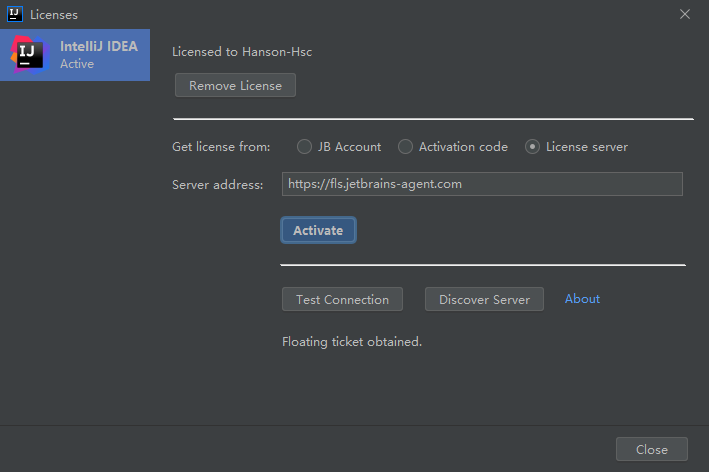709x472 pixels.
Task: Click the JB Account option label
Action: pyautogui.click(x=349, y=147)
